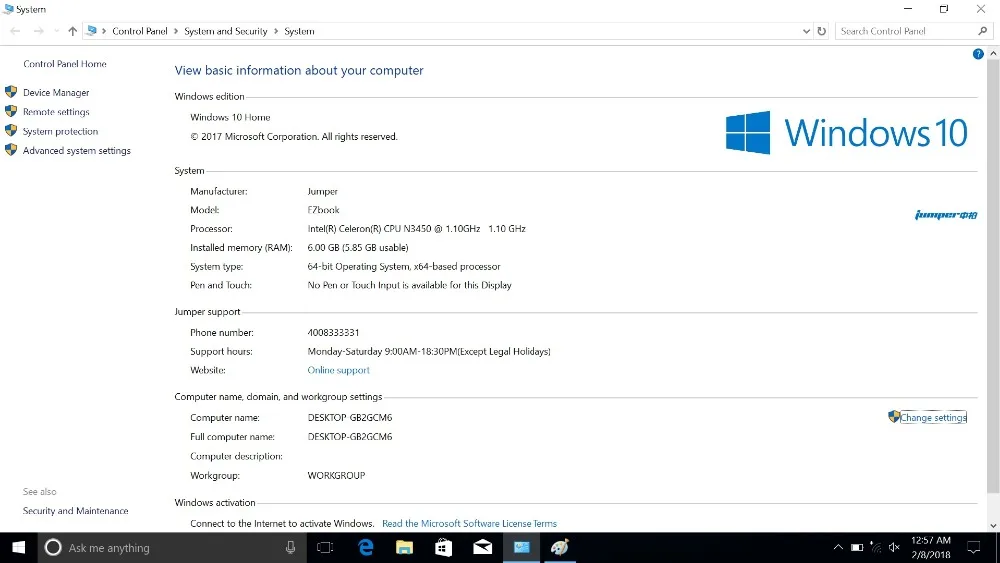
Task: Open the clock showing 12:57 AM
Action: (930, 547)
